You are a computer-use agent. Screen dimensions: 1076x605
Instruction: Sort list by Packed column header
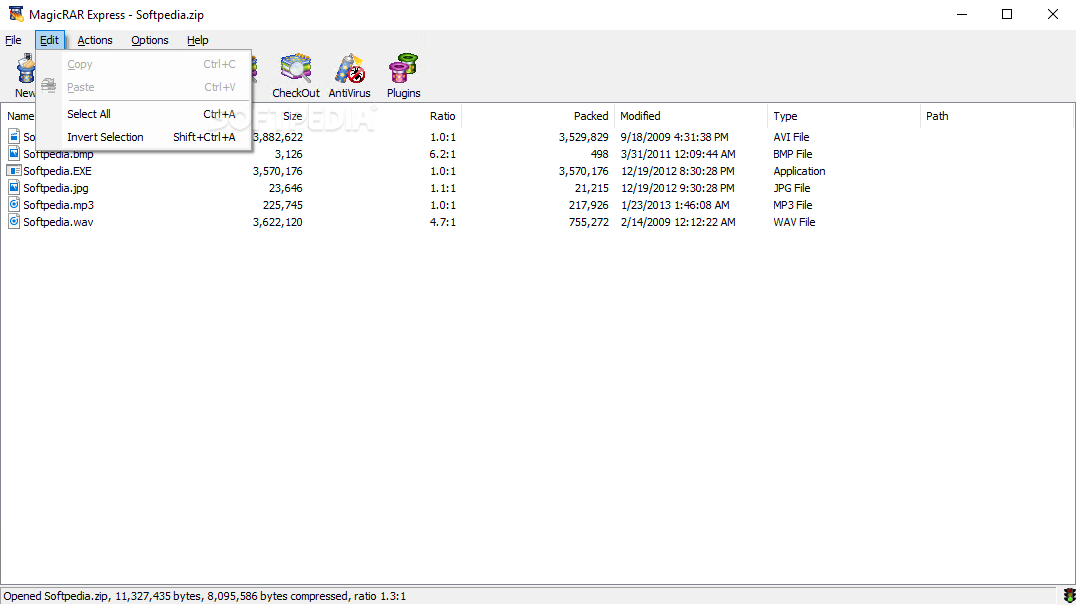click(591, 116)
